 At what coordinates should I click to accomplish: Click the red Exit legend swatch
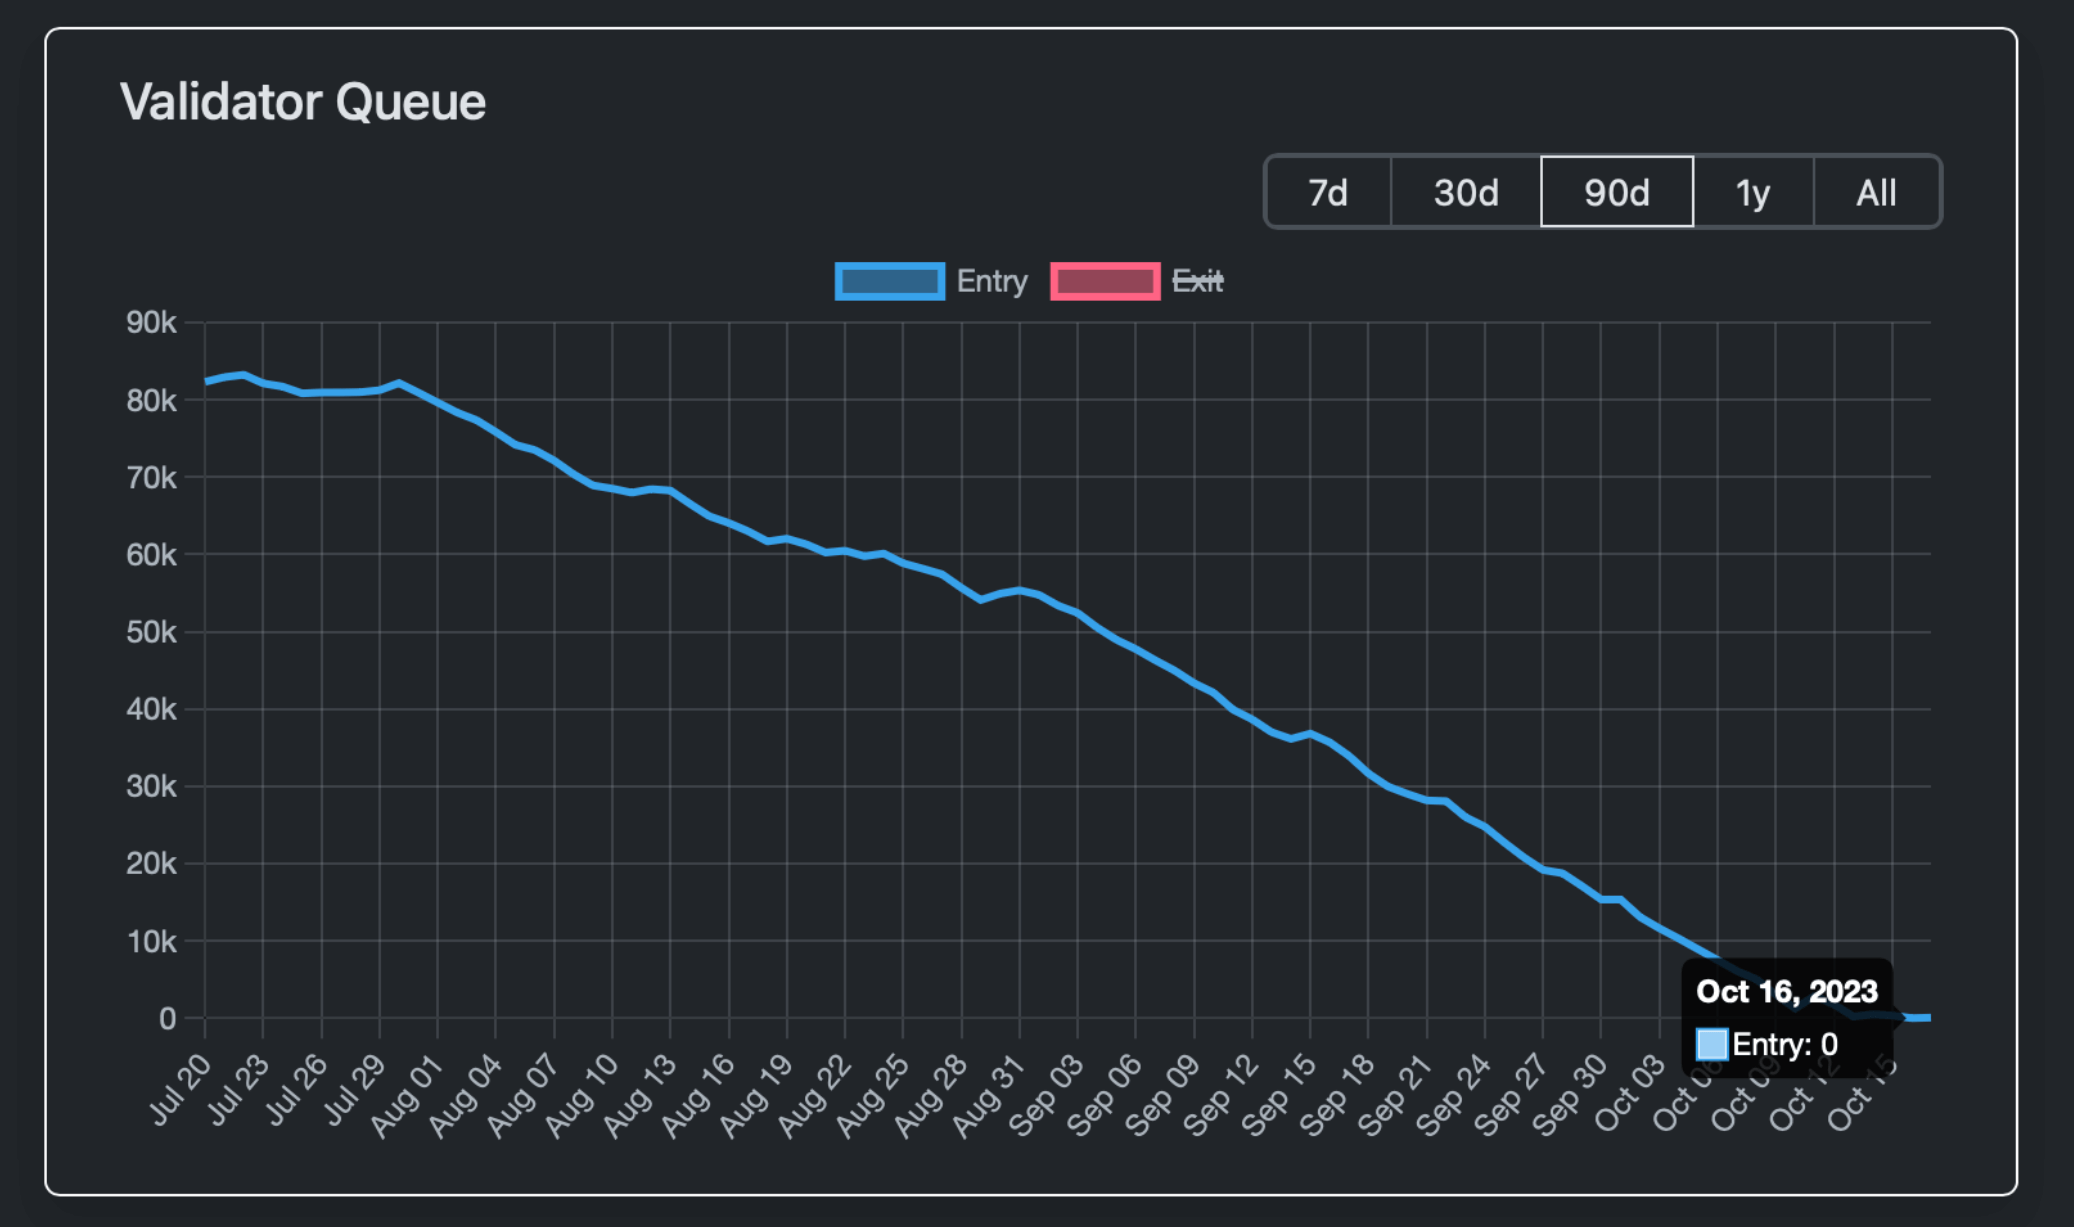click(x=1104, y=281)
